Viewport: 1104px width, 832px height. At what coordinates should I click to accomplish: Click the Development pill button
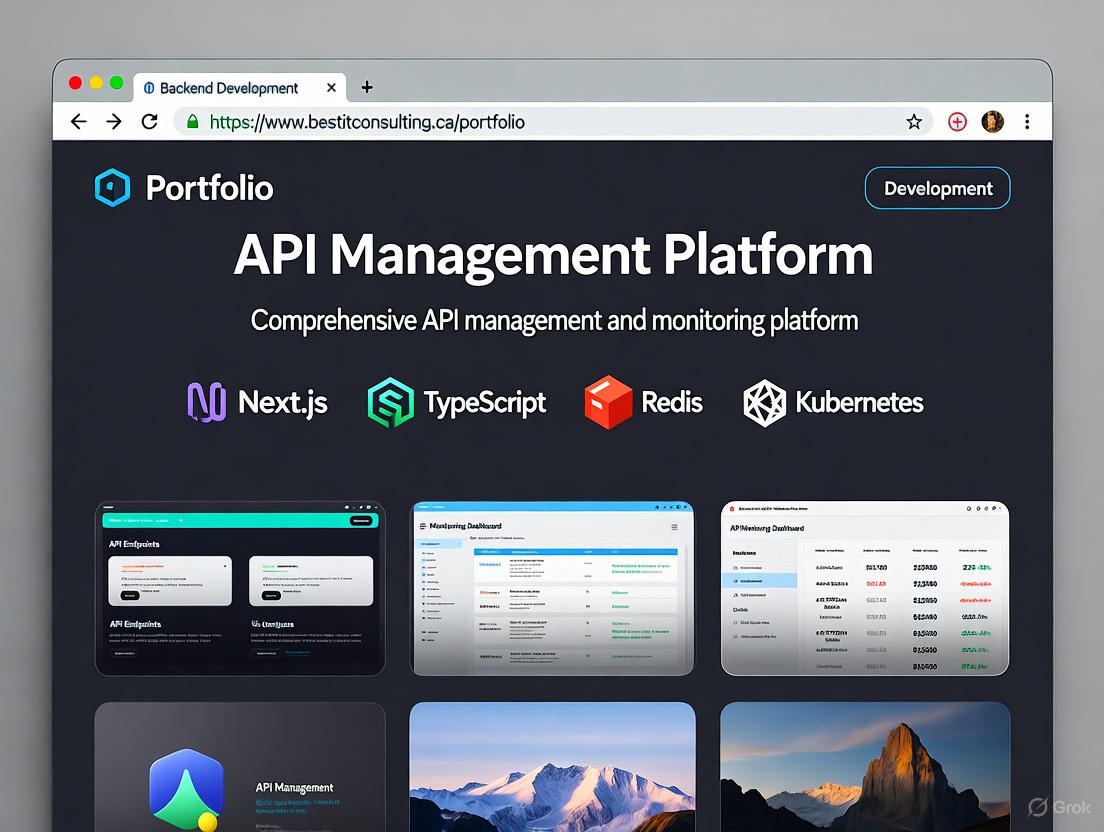coord(937,188)
